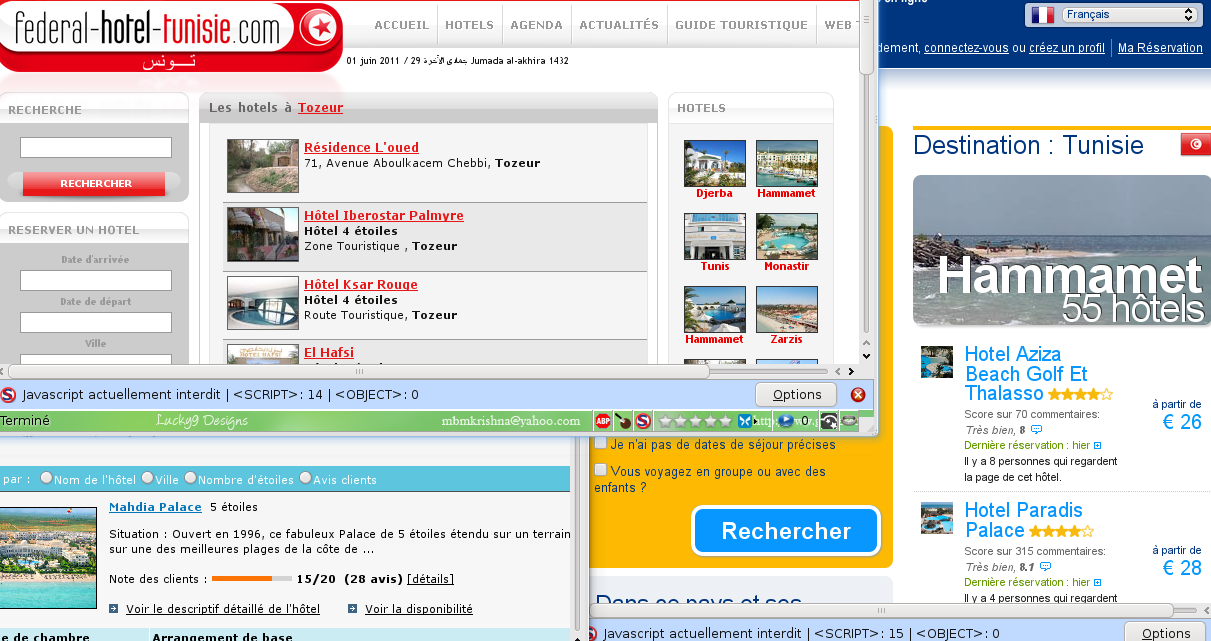Image resolution: width=1211 pixels, height=641 pixels.
Task: Click the créez un profil link
Action: [1067, 48]
